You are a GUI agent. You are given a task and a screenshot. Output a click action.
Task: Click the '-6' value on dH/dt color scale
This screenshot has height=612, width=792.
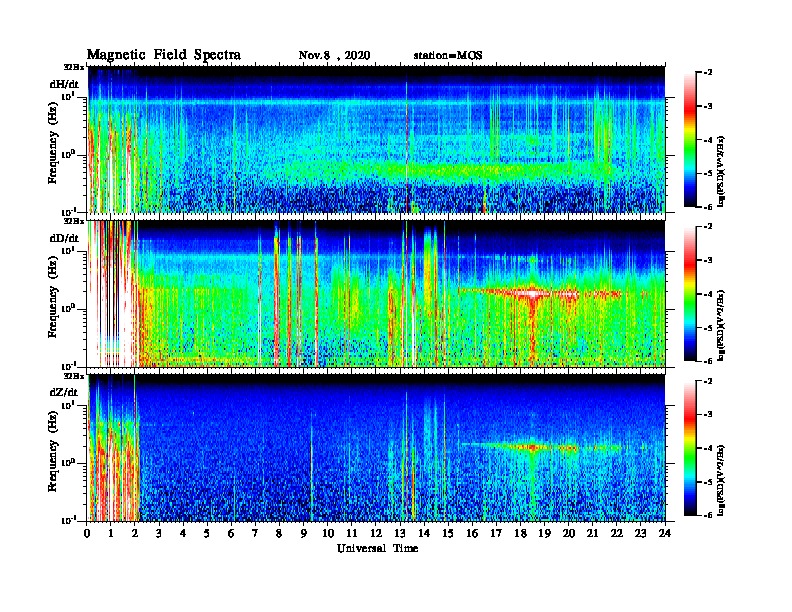tap(708, 207)
